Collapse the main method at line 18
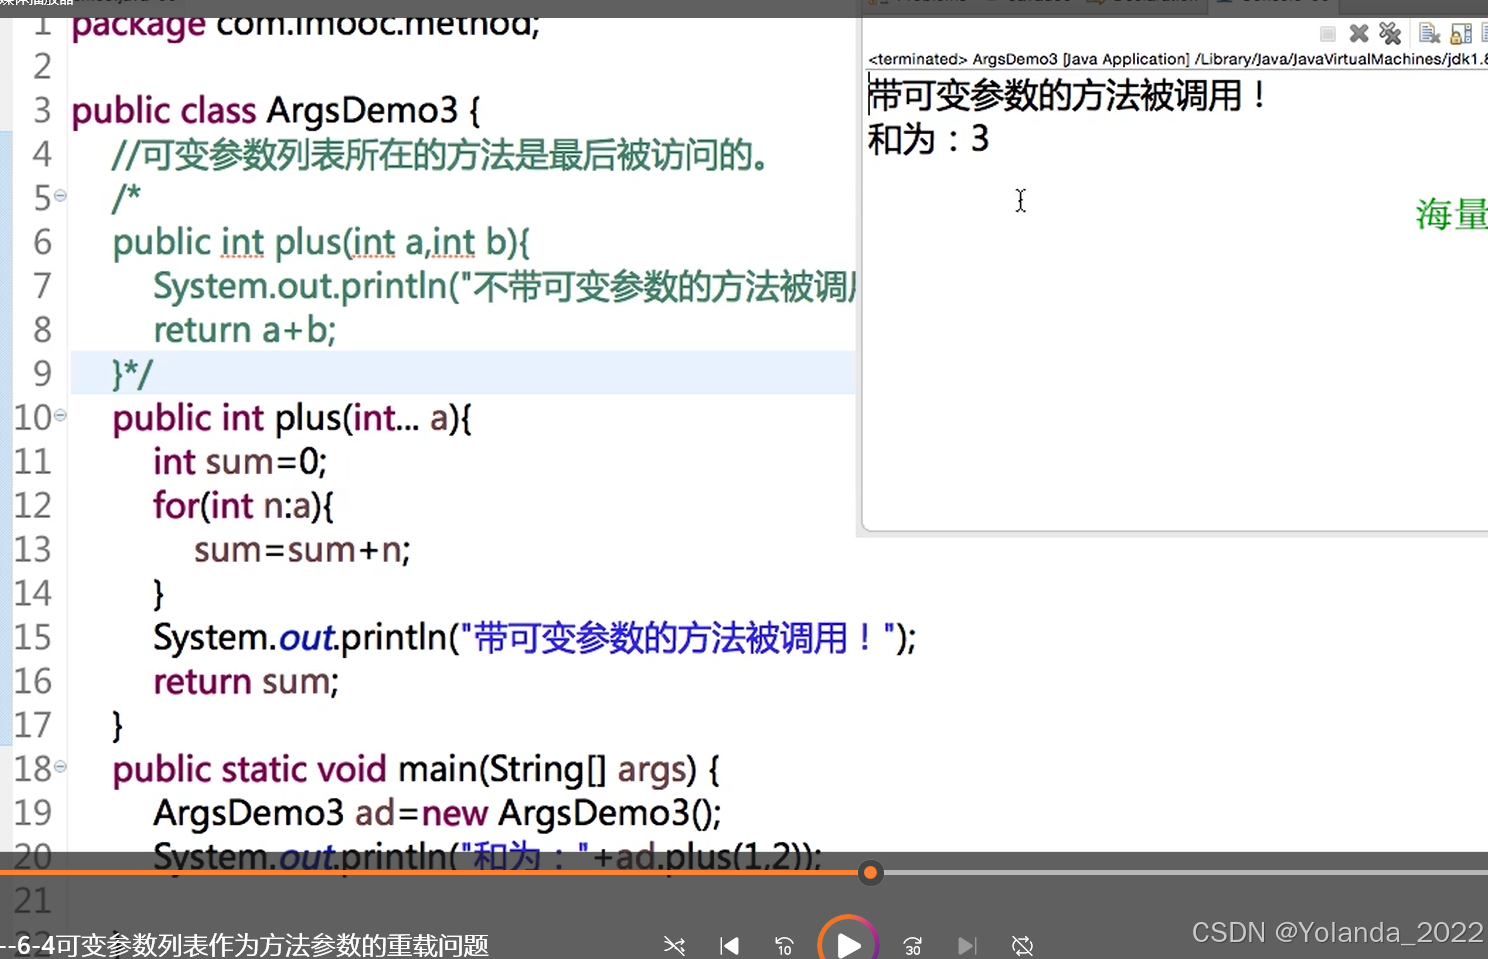This screenshot has height=959, width=1488. 60,767
